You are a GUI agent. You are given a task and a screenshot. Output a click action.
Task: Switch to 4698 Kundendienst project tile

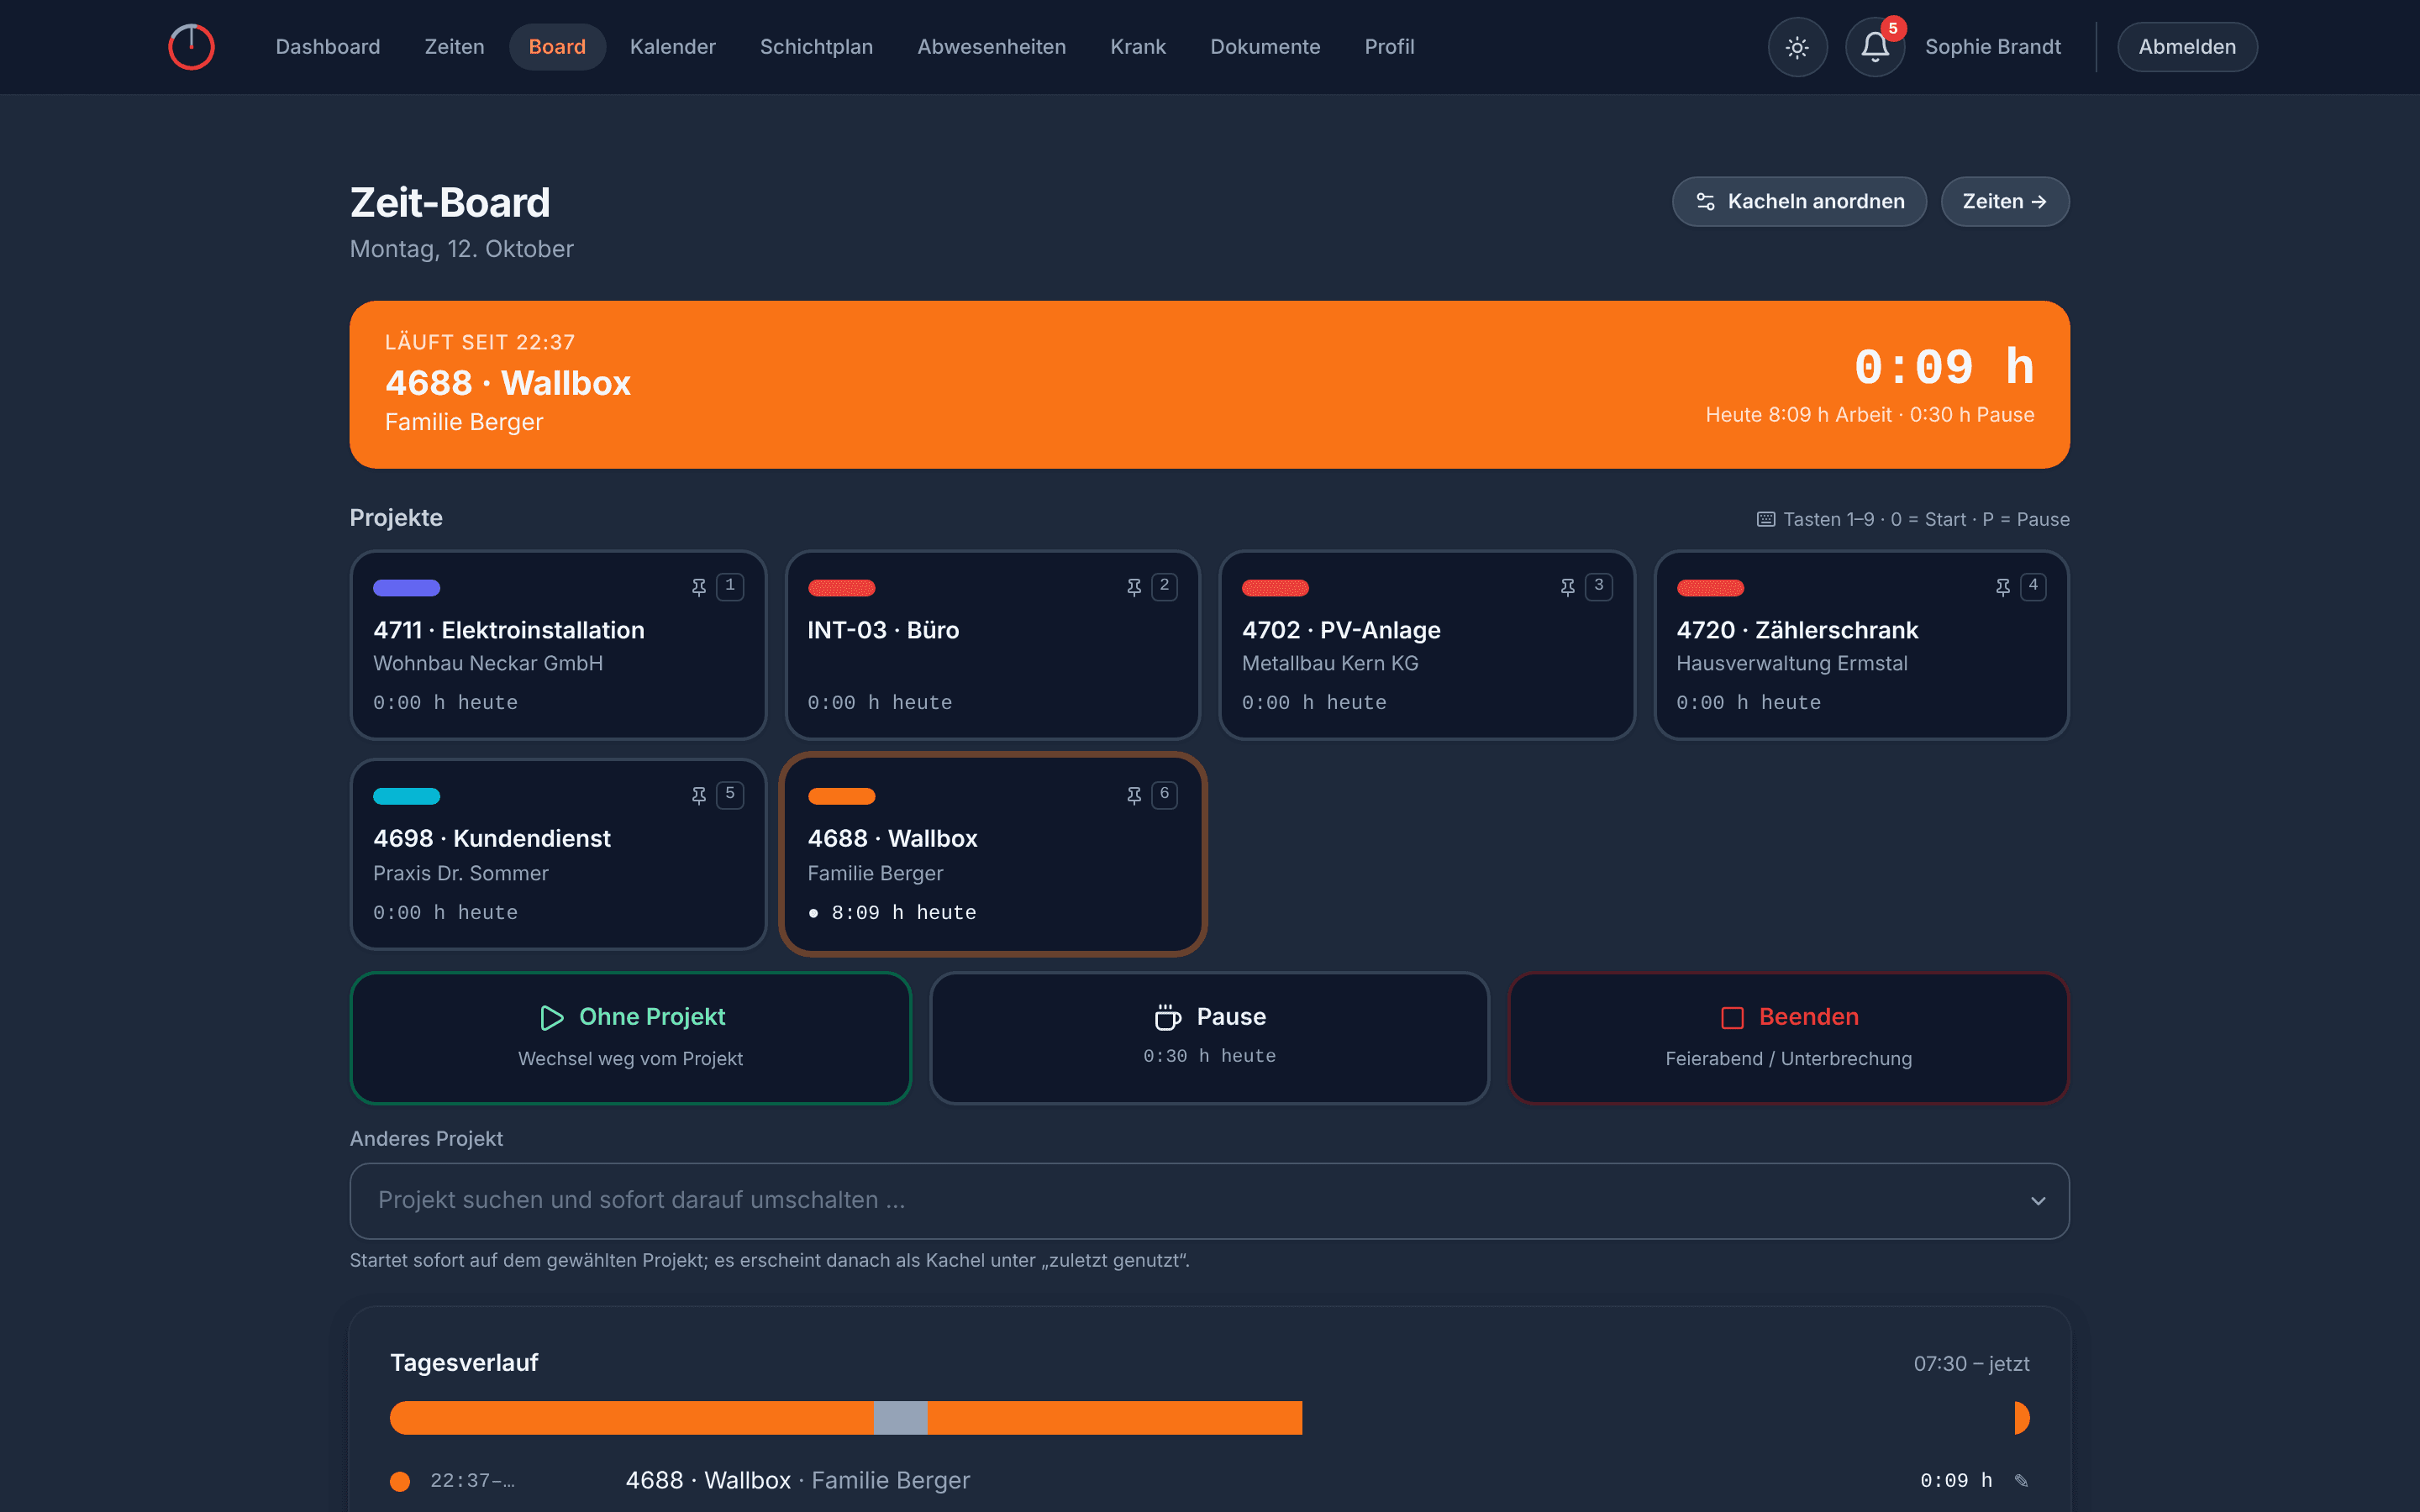pos(558,854)
